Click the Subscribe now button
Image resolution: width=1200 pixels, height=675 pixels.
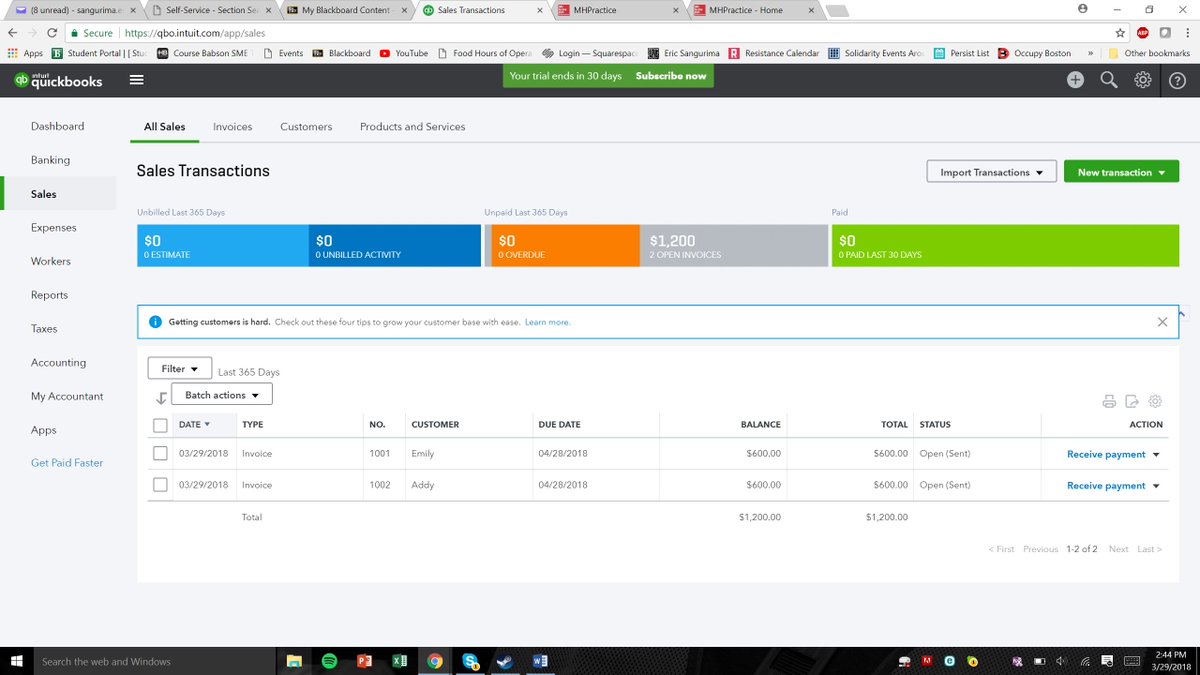[671, 76]
